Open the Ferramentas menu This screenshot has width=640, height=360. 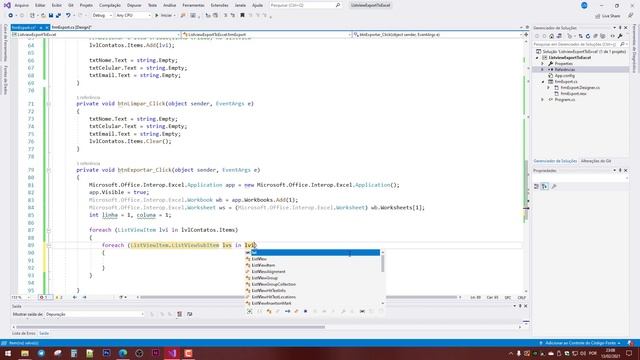[x=193, y=5]
